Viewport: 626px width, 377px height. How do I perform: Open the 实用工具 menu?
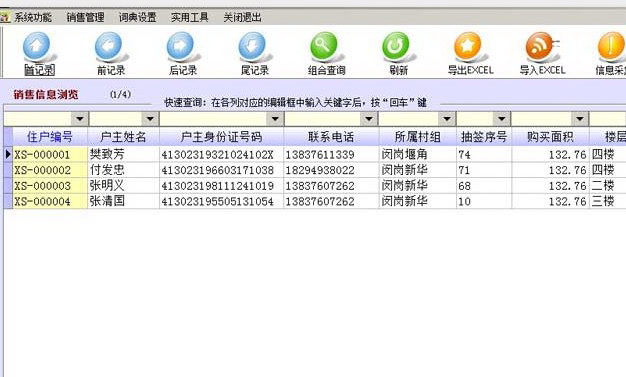tap(190, 17)
